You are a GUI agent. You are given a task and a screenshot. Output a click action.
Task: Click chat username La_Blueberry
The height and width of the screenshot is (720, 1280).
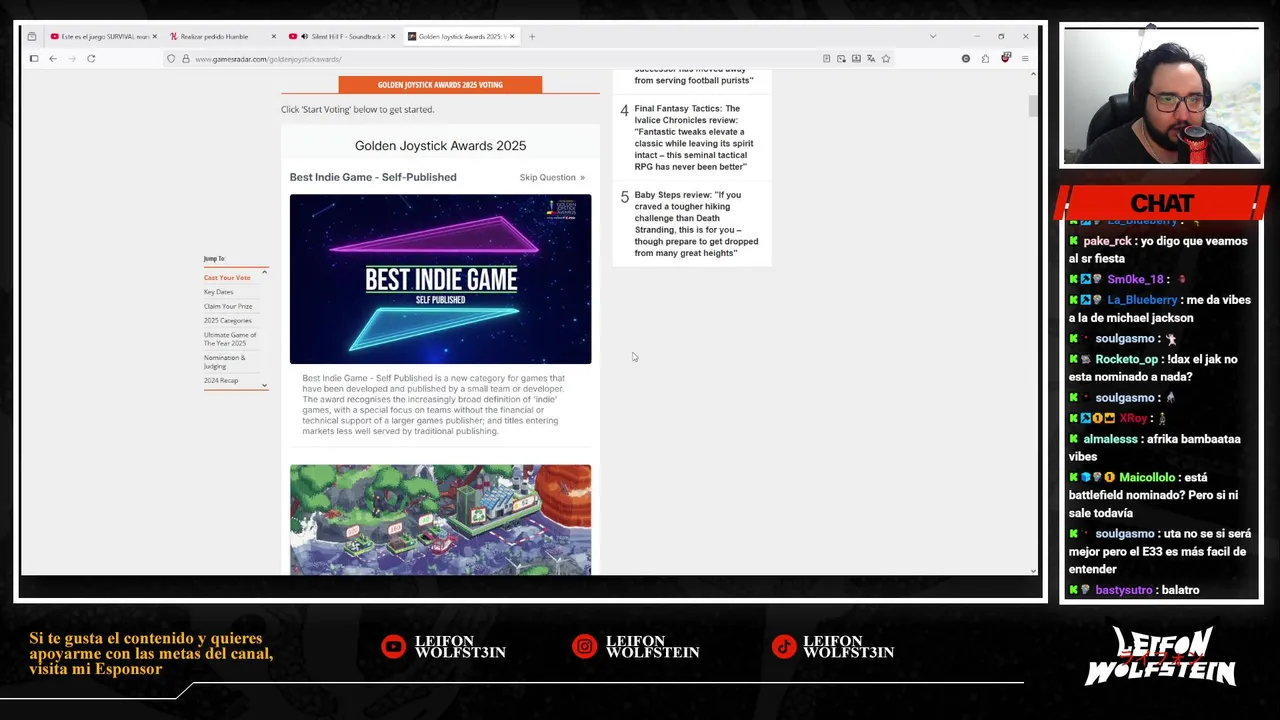(x=1142, y=300)
